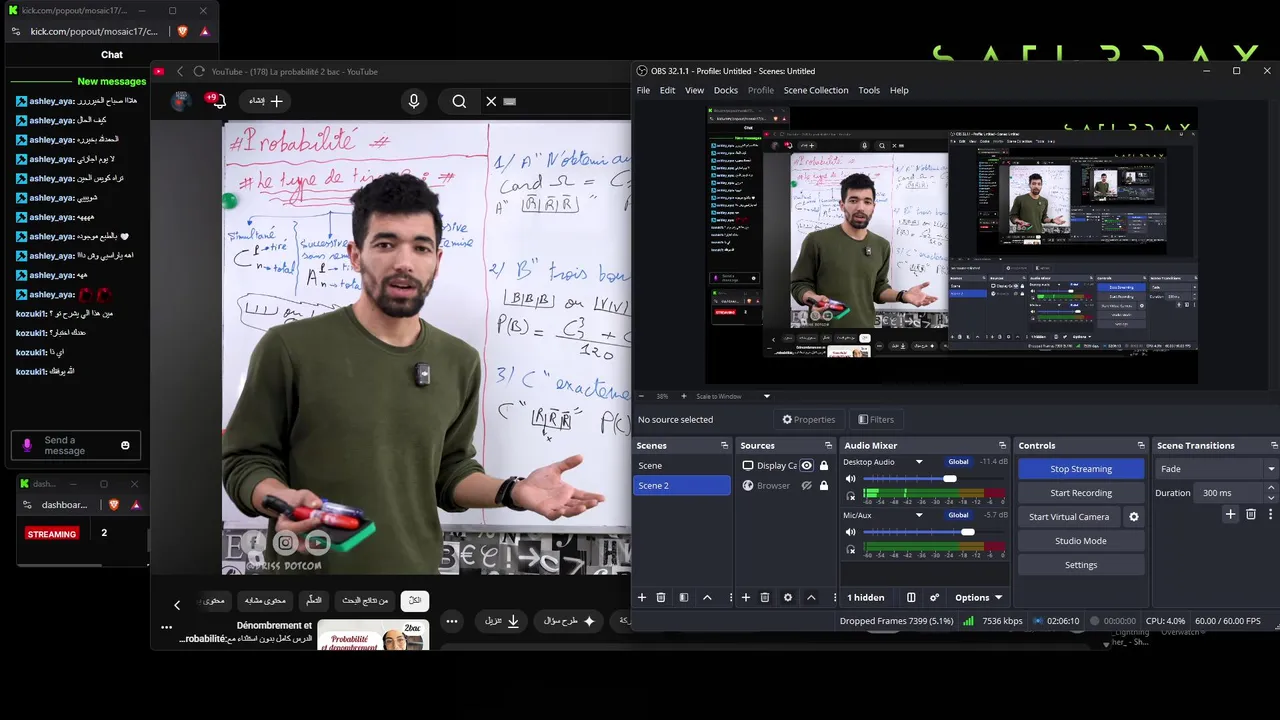Open advanced audio properties gears icon
This screenshot has height=720, width=1280.
[x=934, y=597]
